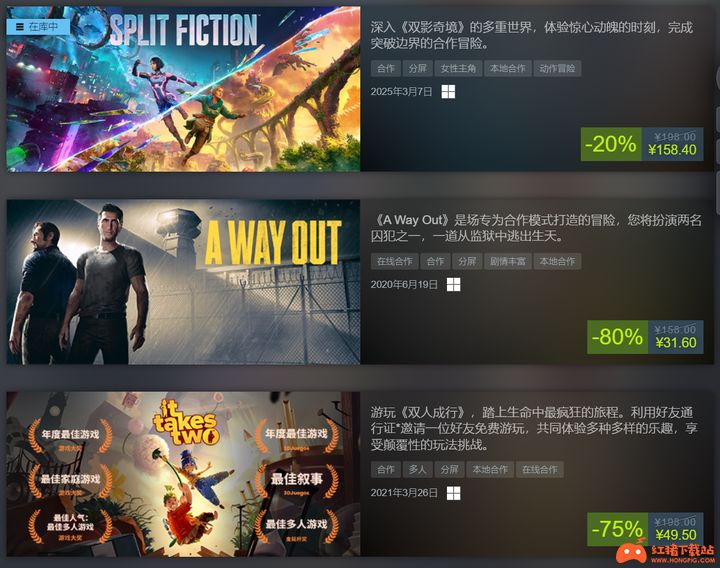Viewport: 720px width, 568px height.
Task: Click Windows icon next to 2021年3月26日
Action: (x=454, y=494)
